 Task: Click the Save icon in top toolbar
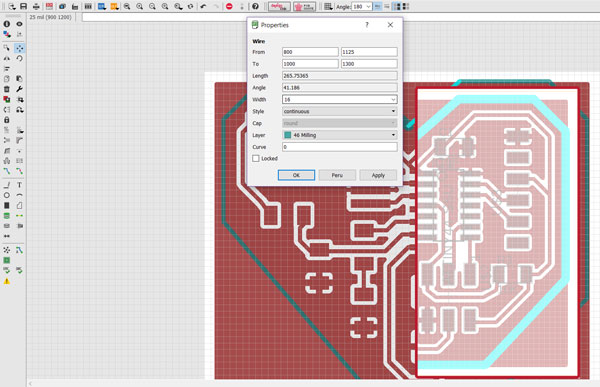point(23,6)
